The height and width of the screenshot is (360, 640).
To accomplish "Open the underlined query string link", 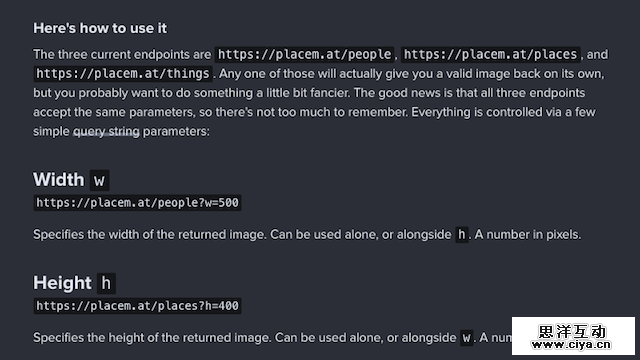I will coord(106,131).
